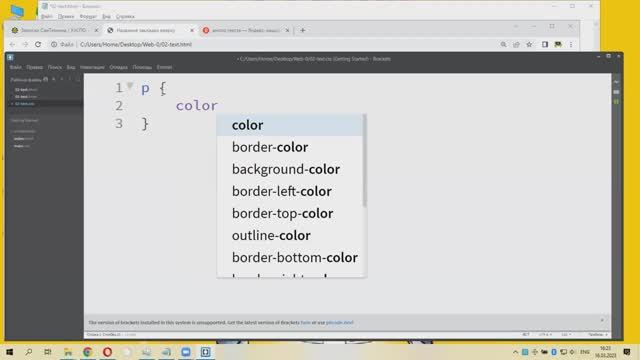Open Chrome three-dot menu
Screen dimensions: 640x360
pyautogui.click(x=571, y=44)
